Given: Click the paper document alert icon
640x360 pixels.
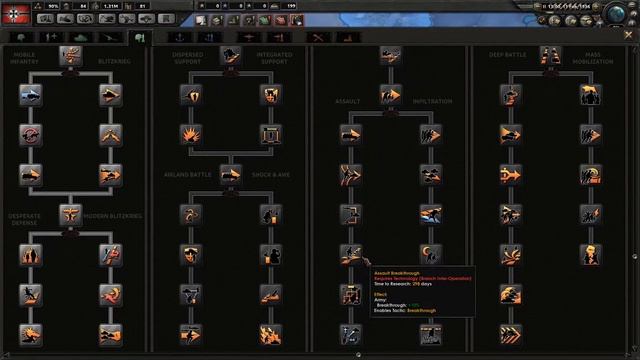Looking at the screenshot, I should pos(201,20).
